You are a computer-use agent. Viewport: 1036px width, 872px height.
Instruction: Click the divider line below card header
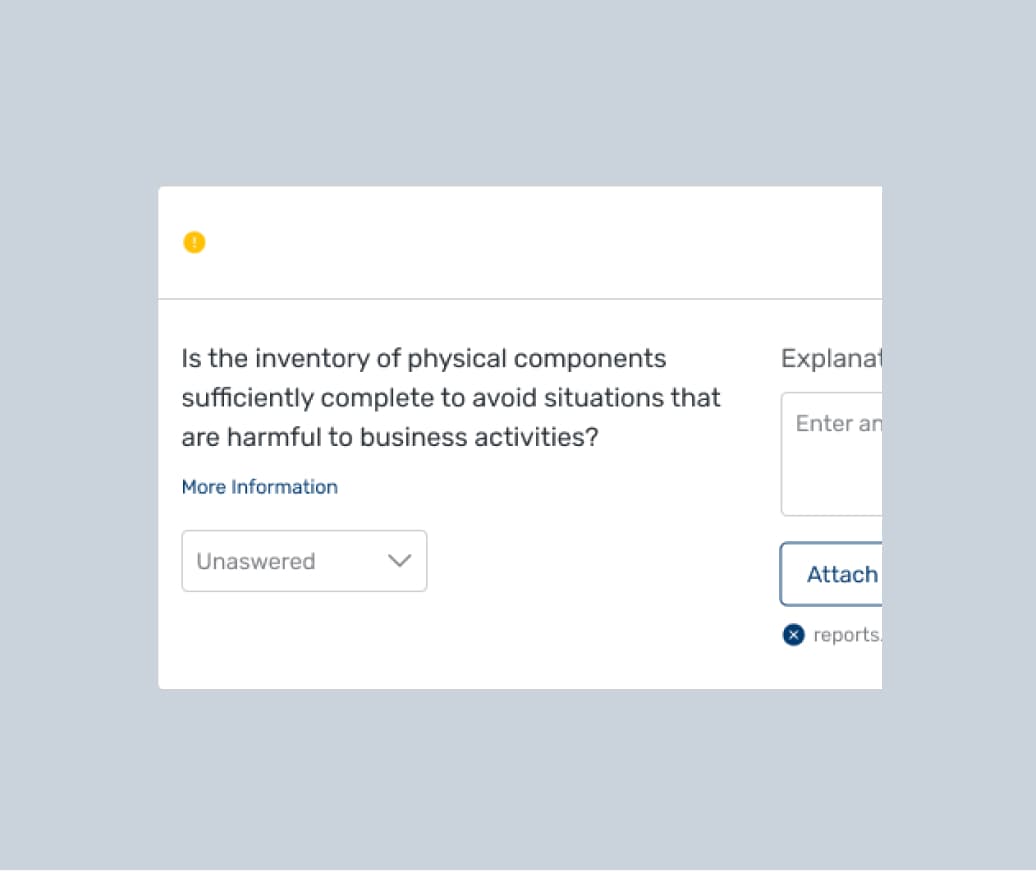point(520,298)
